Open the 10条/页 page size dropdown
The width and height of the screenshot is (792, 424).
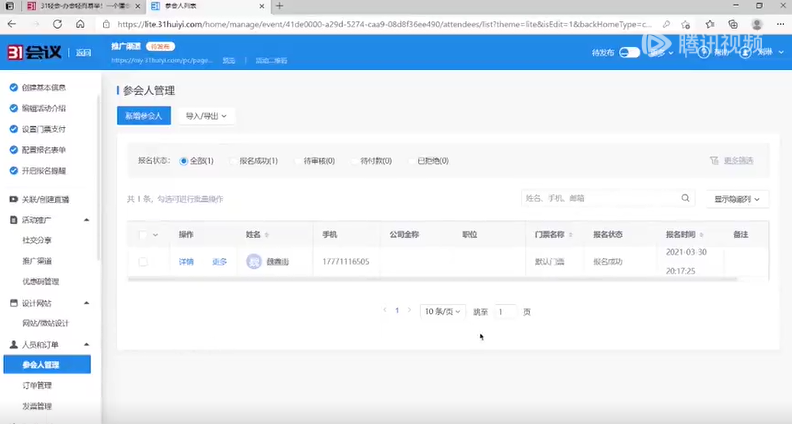tap(442, 311)
